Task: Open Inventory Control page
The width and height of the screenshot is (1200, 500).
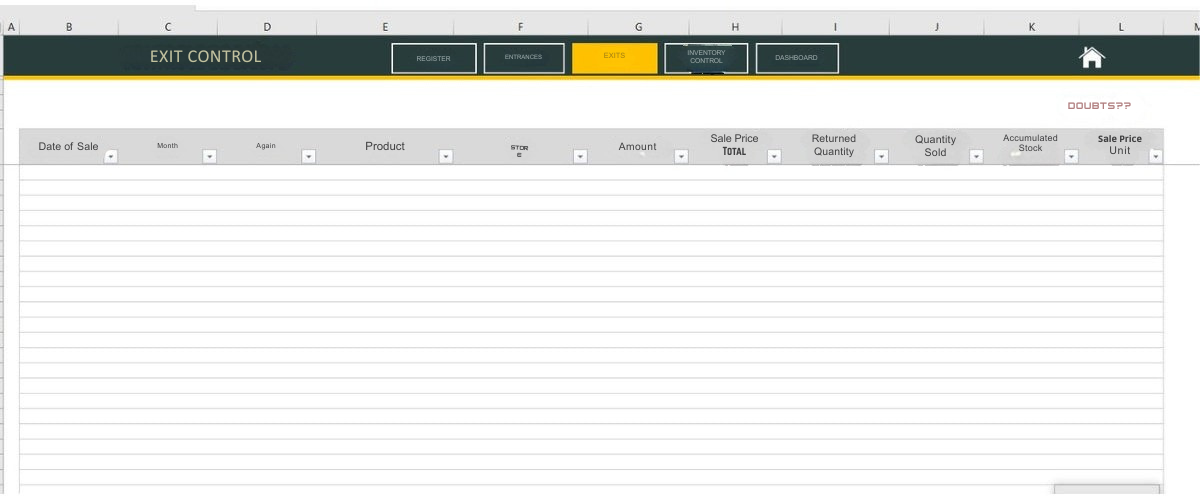Action: 706,58
